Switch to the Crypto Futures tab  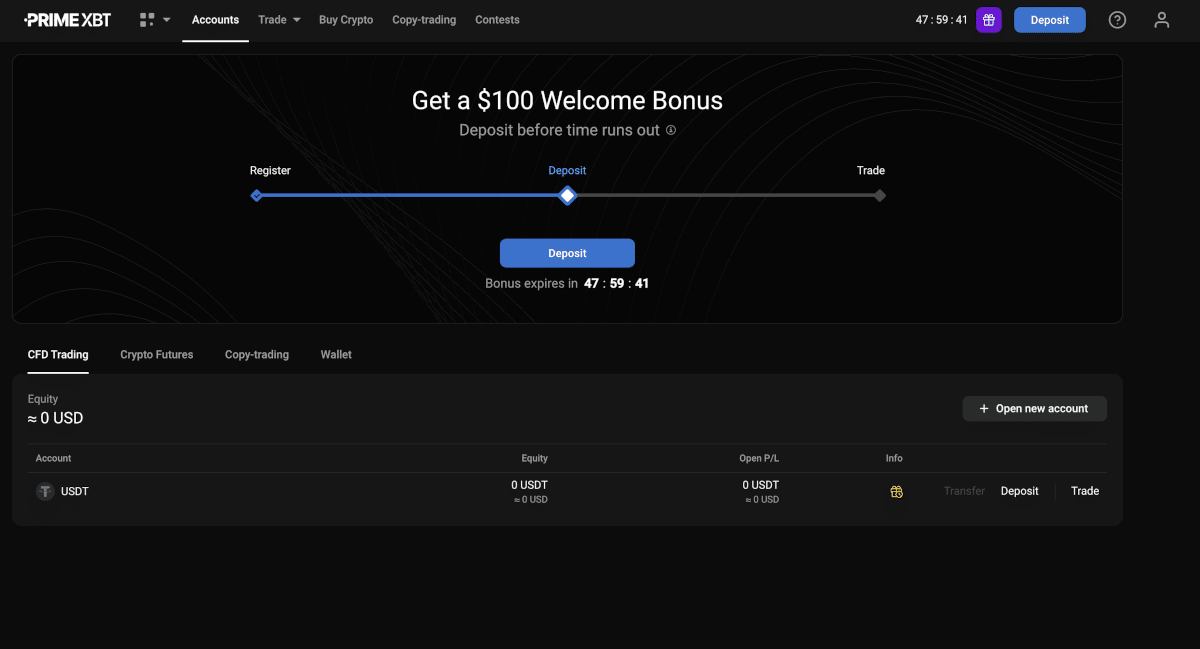tap(157, 355)
